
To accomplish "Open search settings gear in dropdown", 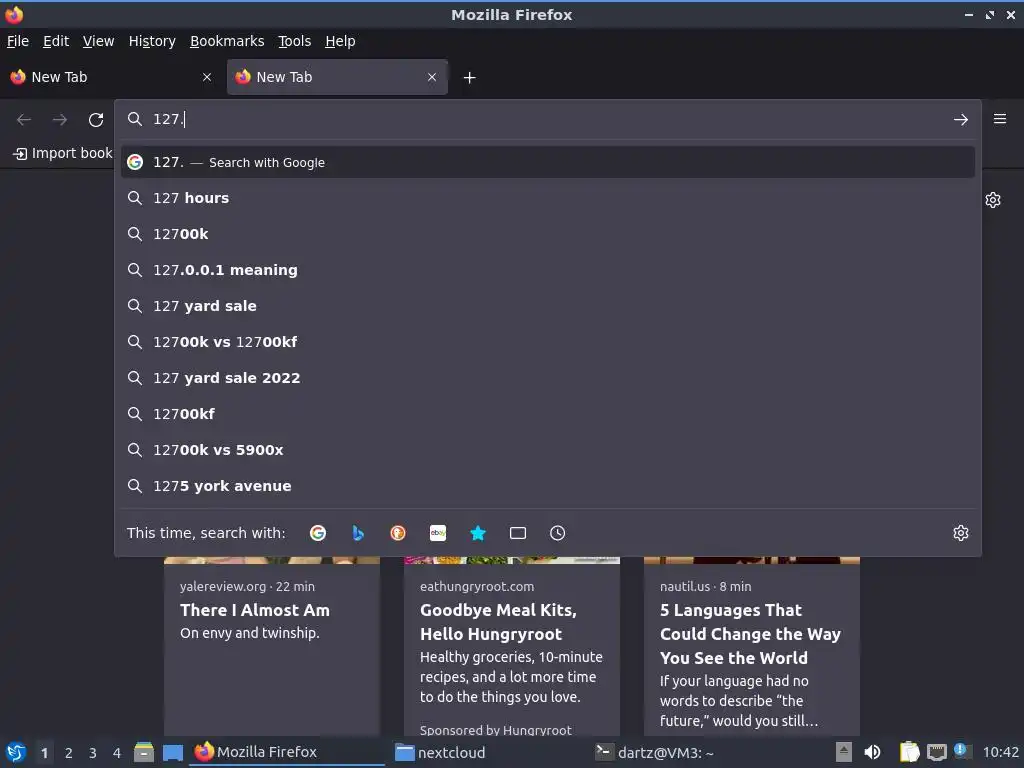I will 960,533.
